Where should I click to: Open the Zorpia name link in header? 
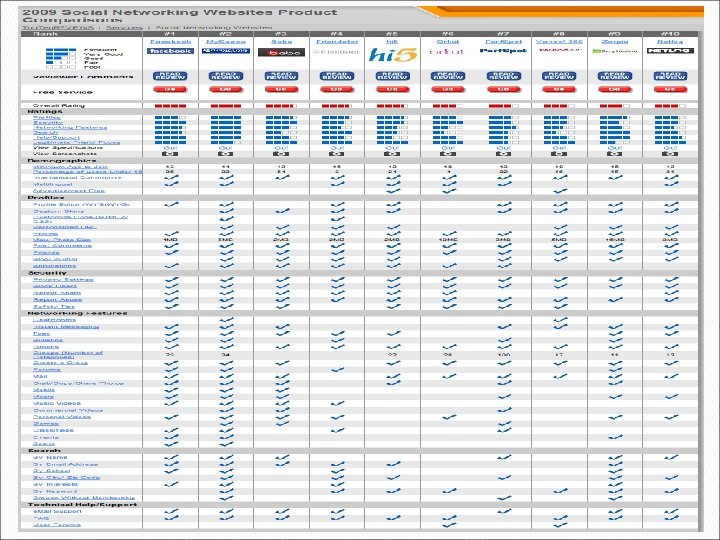pos(615,41)
